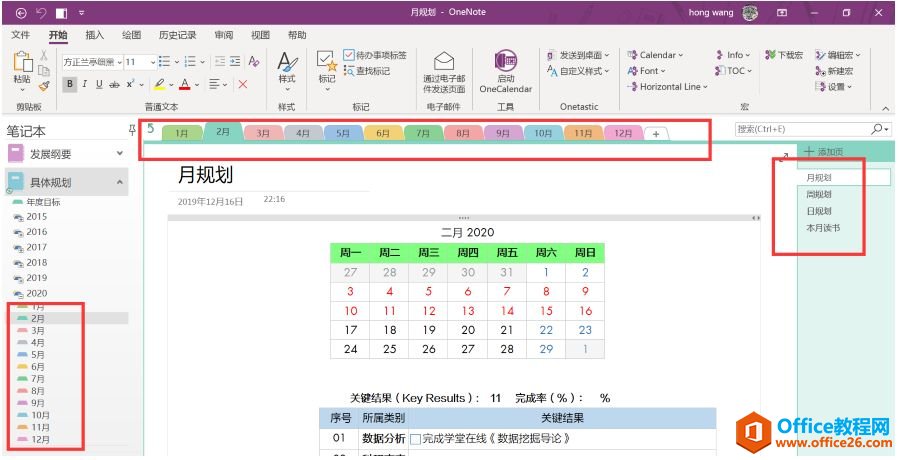This screenshot has height=460, width=899.
Task: Open the 2019 section group
Action: pyautogui.click(x=36, y=278)
